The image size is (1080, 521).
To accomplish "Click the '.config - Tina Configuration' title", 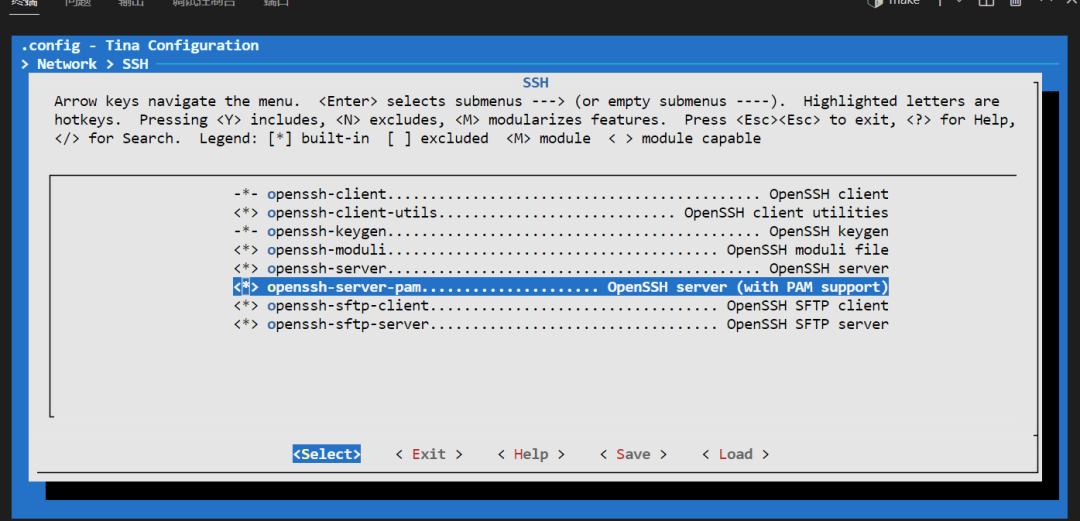I will point(140,45).
